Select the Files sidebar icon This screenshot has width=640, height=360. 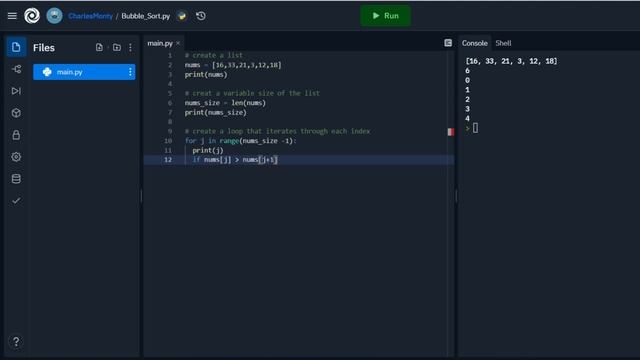(16, 47)
